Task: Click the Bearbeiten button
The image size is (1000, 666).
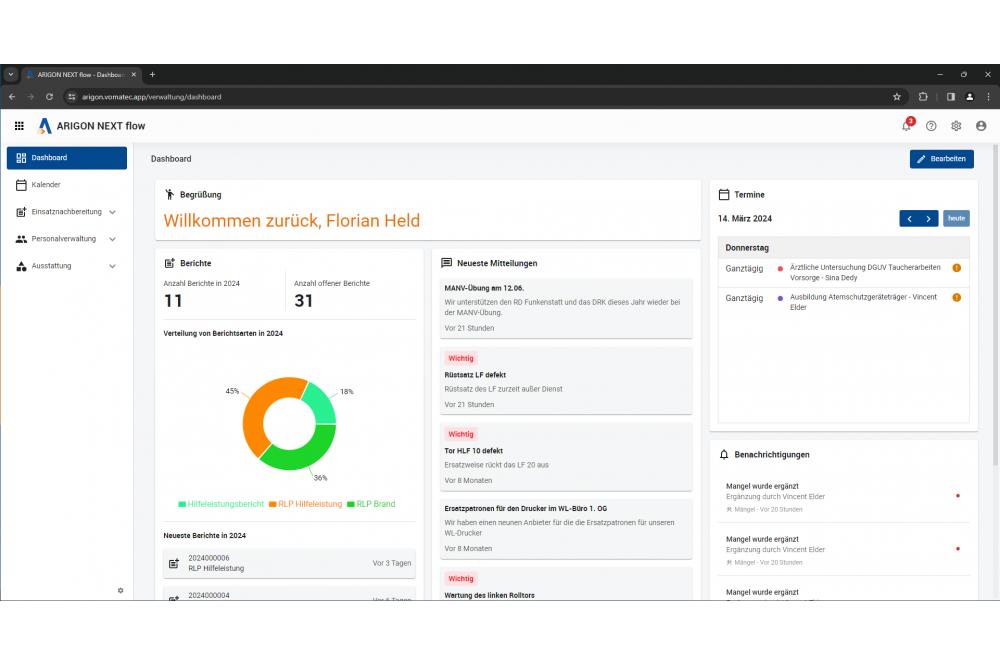Action: click(x=941, y=158)
